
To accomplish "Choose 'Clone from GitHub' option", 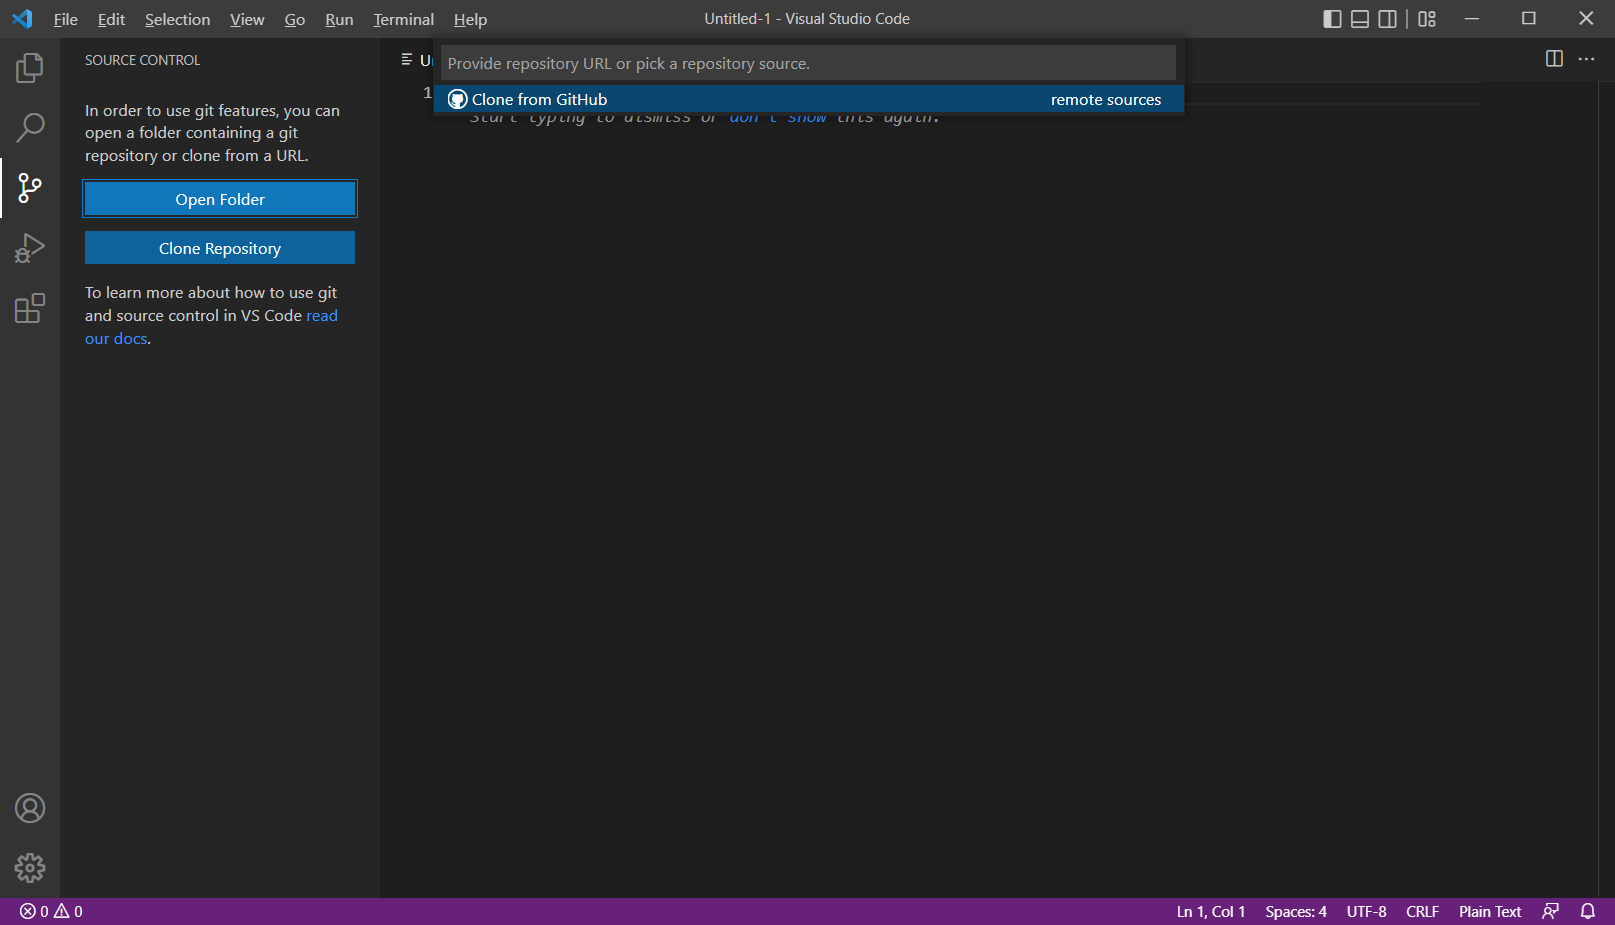I will (809, 99).
